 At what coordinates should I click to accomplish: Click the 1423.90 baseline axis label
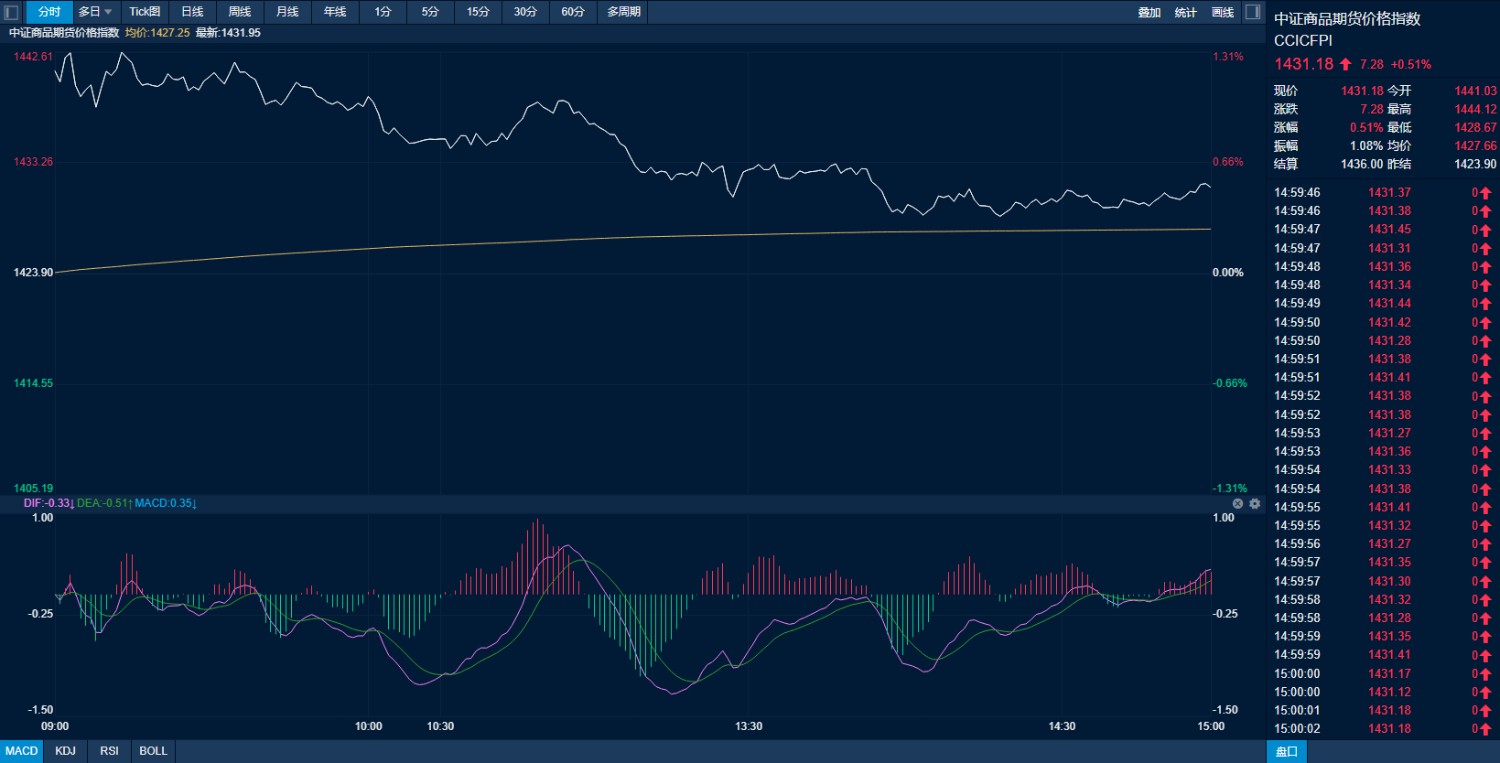[x=33, y=272]
